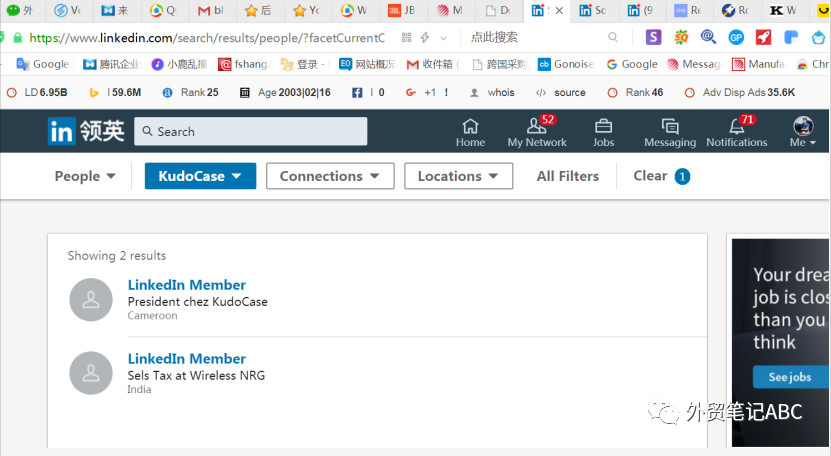Open Notifications bell with 71 badge
The image size is (831, 456).
737,133
